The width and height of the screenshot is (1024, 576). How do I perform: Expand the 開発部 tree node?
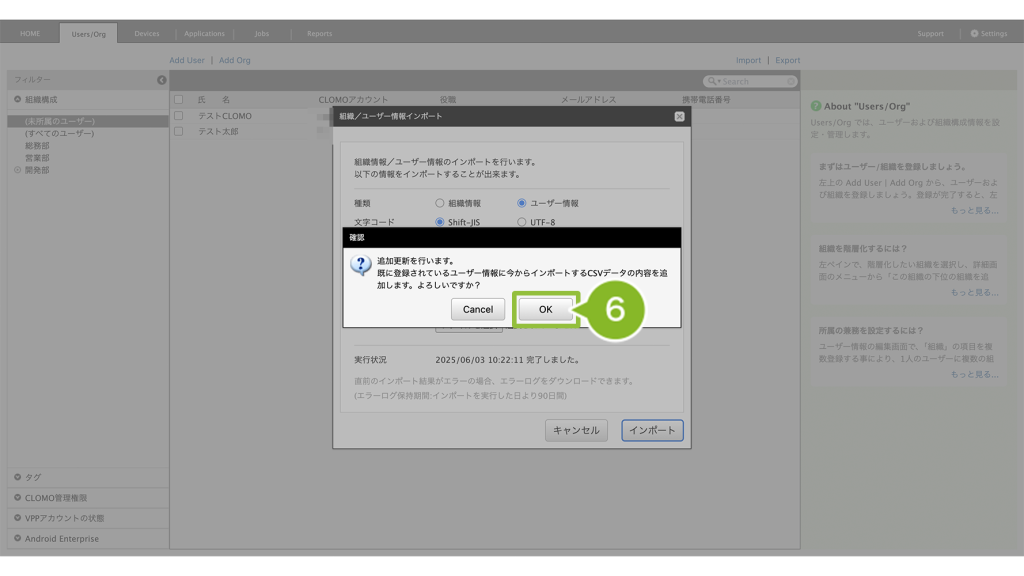coord(17,170)
